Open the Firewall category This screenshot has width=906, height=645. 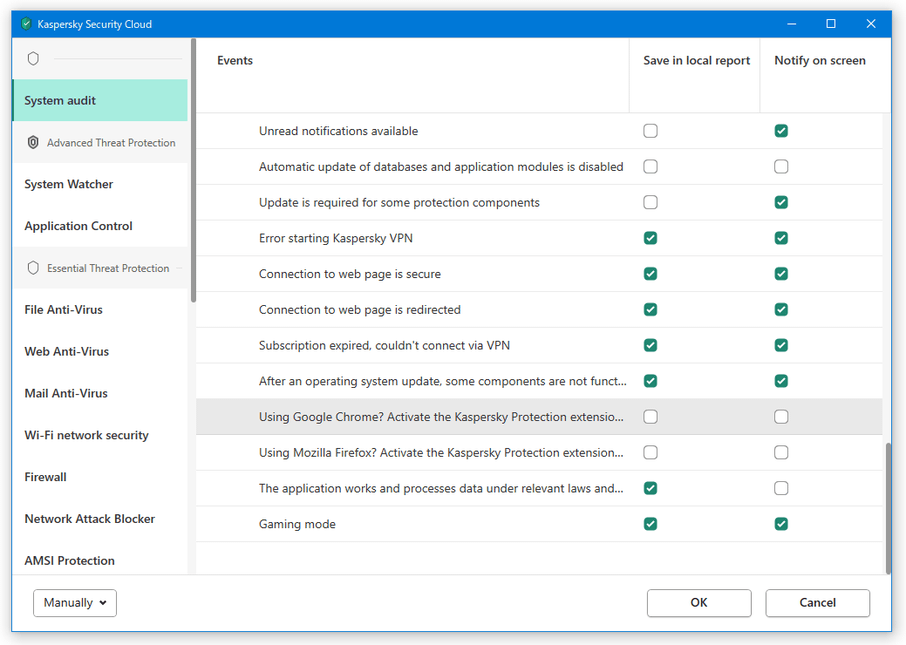click(x=46, y=477)
